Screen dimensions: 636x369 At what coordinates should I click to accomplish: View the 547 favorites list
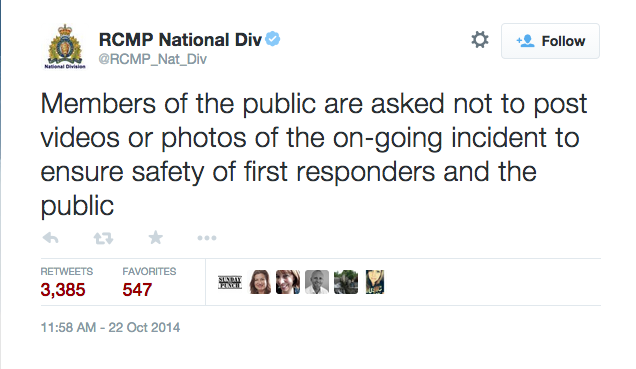[x=149, y=283]
